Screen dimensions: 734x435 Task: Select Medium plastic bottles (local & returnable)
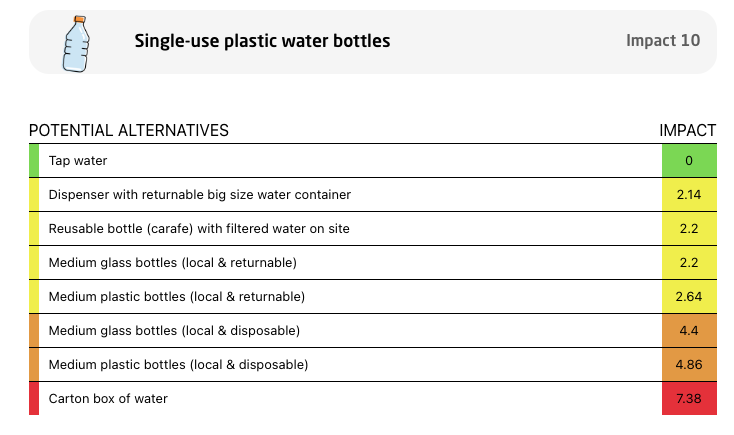(x=177, y=296)
